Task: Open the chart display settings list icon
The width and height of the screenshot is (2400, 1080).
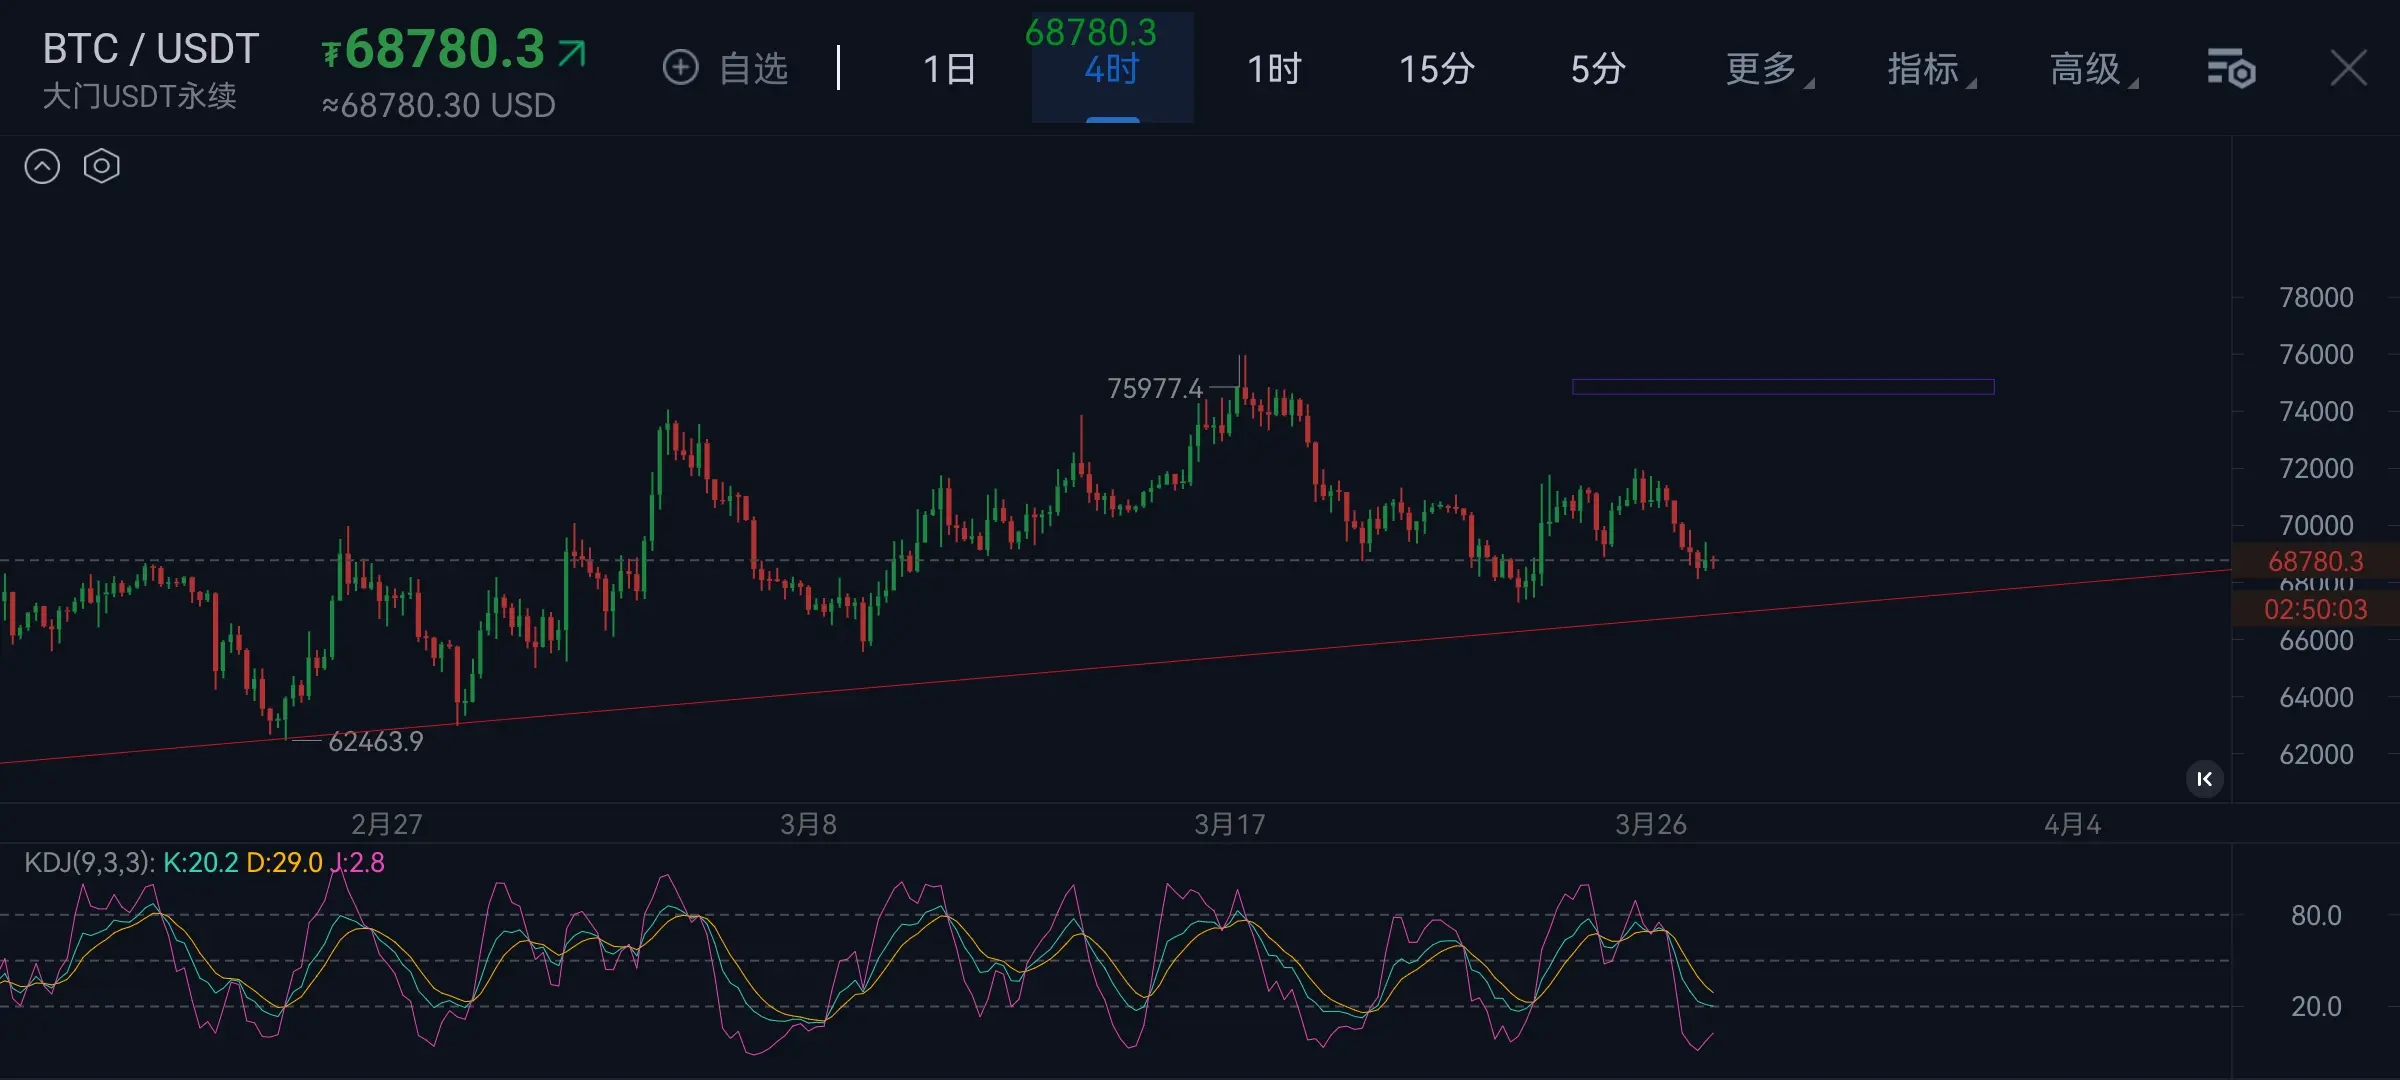Action: pos(2230,69)
